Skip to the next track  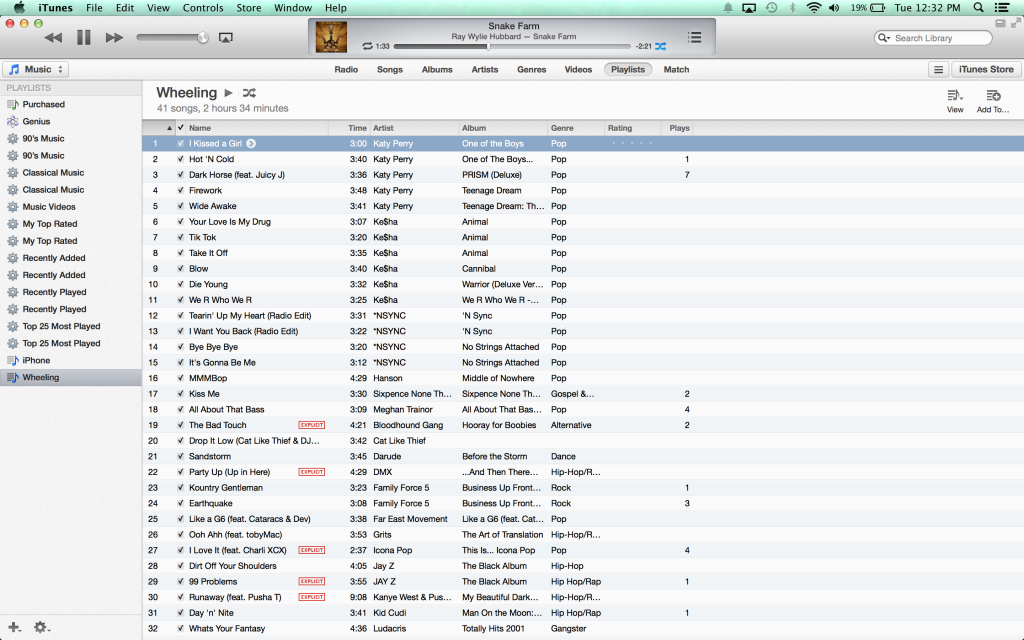[x=114, y=38]
